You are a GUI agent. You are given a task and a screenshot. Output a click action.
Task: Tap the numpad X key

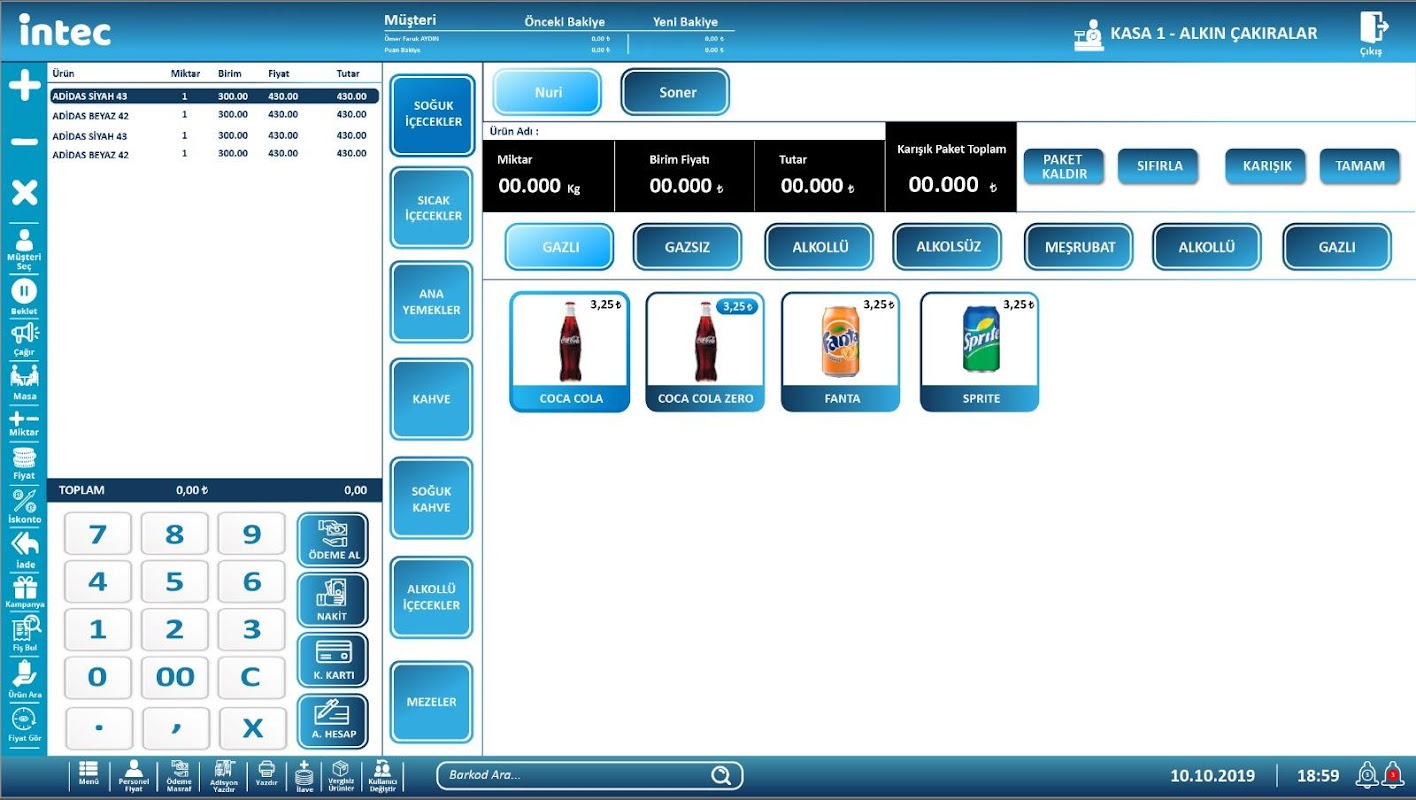[252, 729]
